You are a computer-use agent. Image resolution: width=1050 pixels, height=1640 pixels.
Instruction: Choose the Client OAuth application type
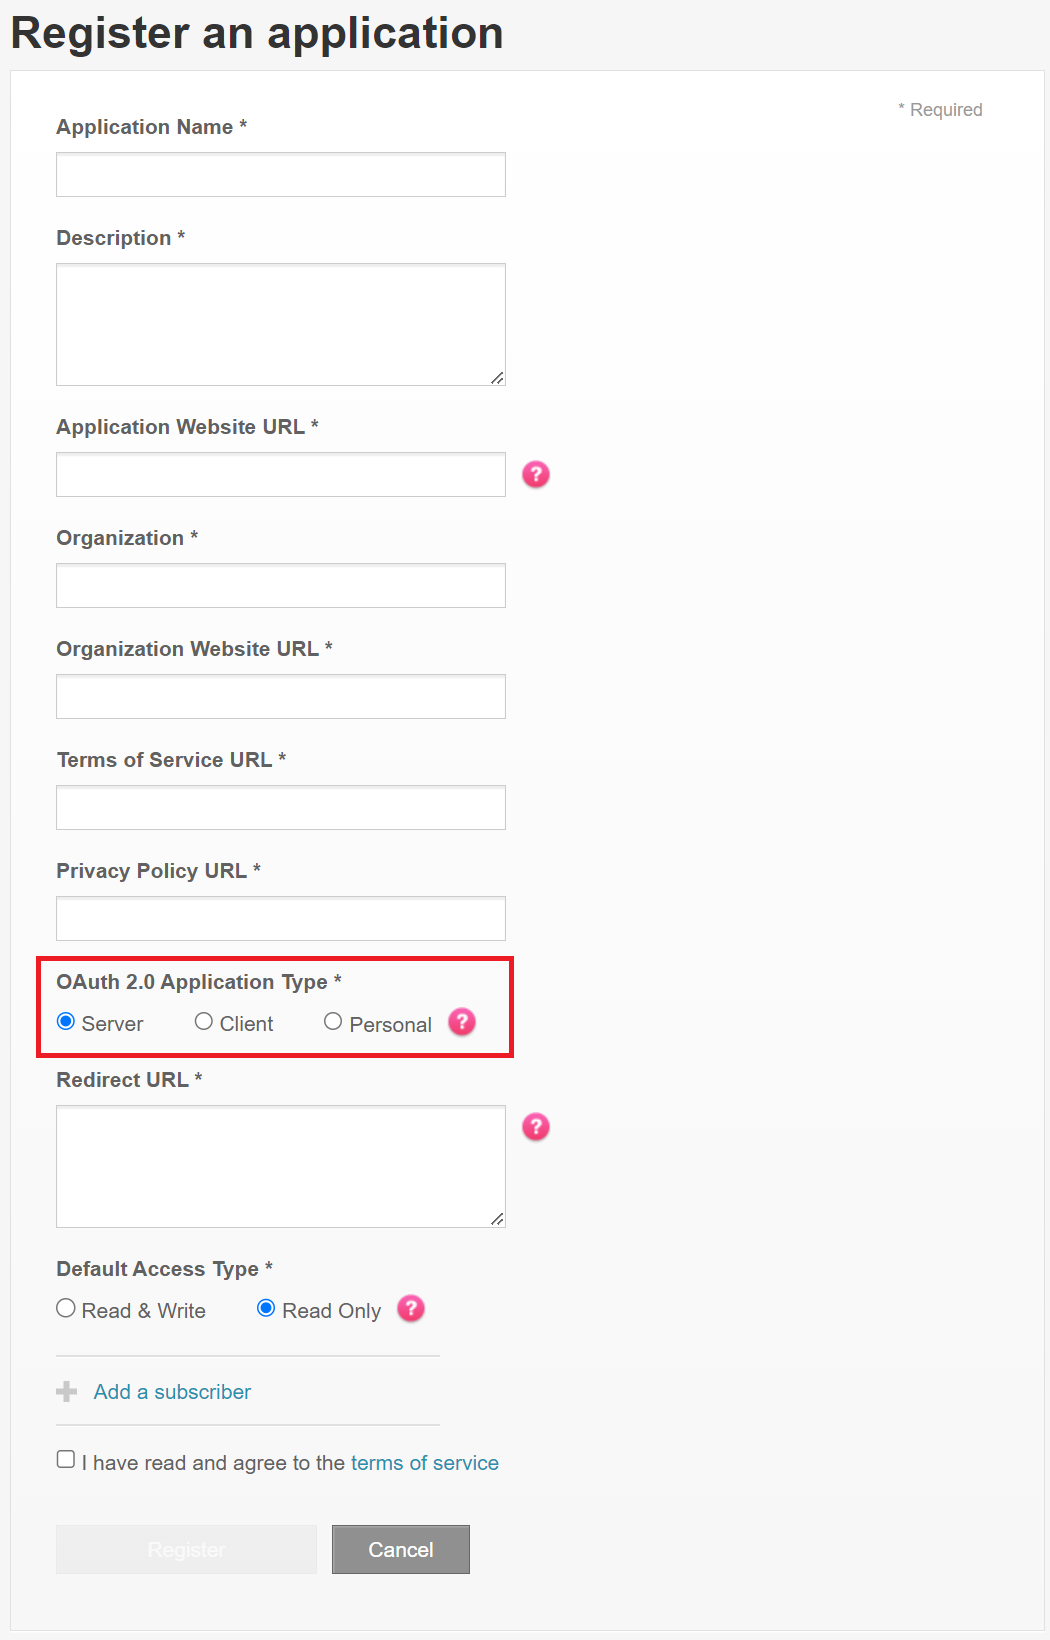204,1021
